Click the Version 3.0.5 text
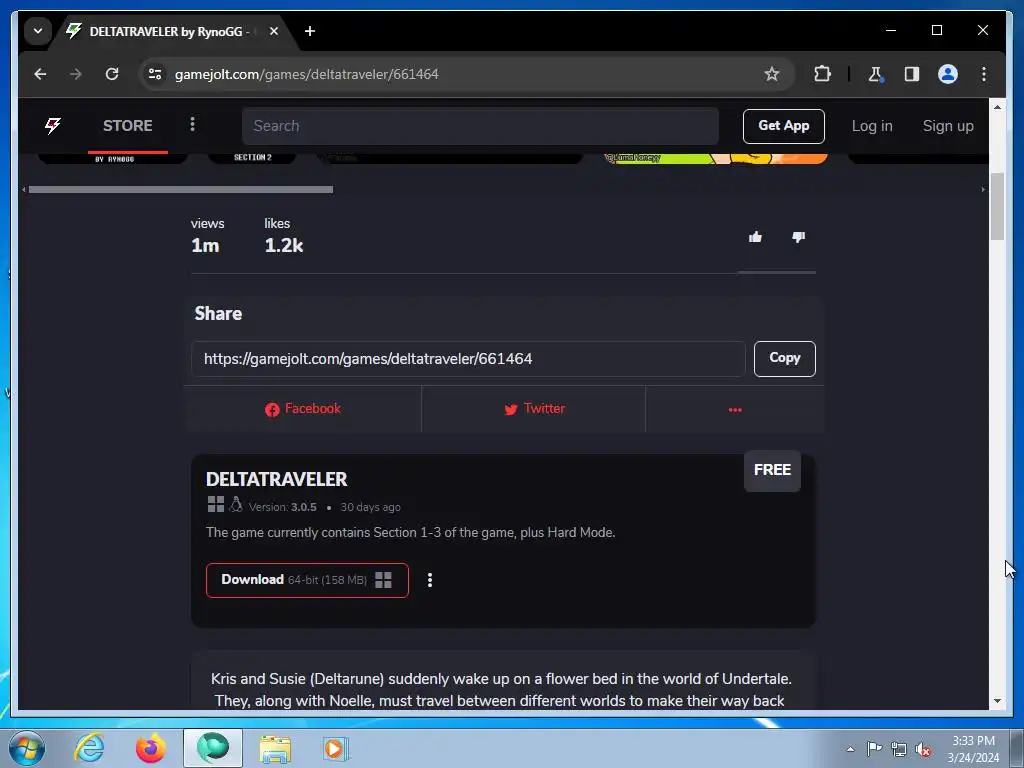1024x768 pixels. click(282, 507)
